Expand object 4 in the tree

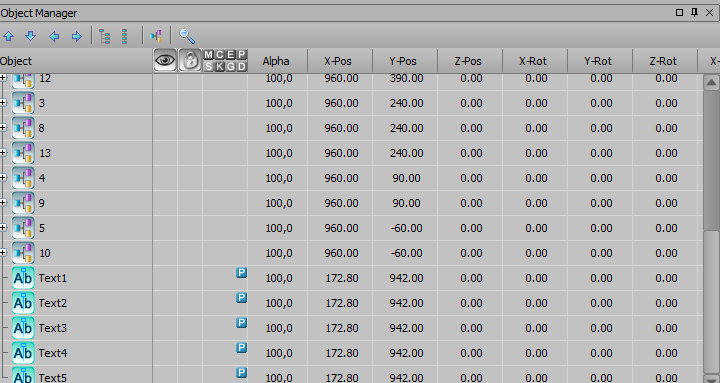[3, 178]
